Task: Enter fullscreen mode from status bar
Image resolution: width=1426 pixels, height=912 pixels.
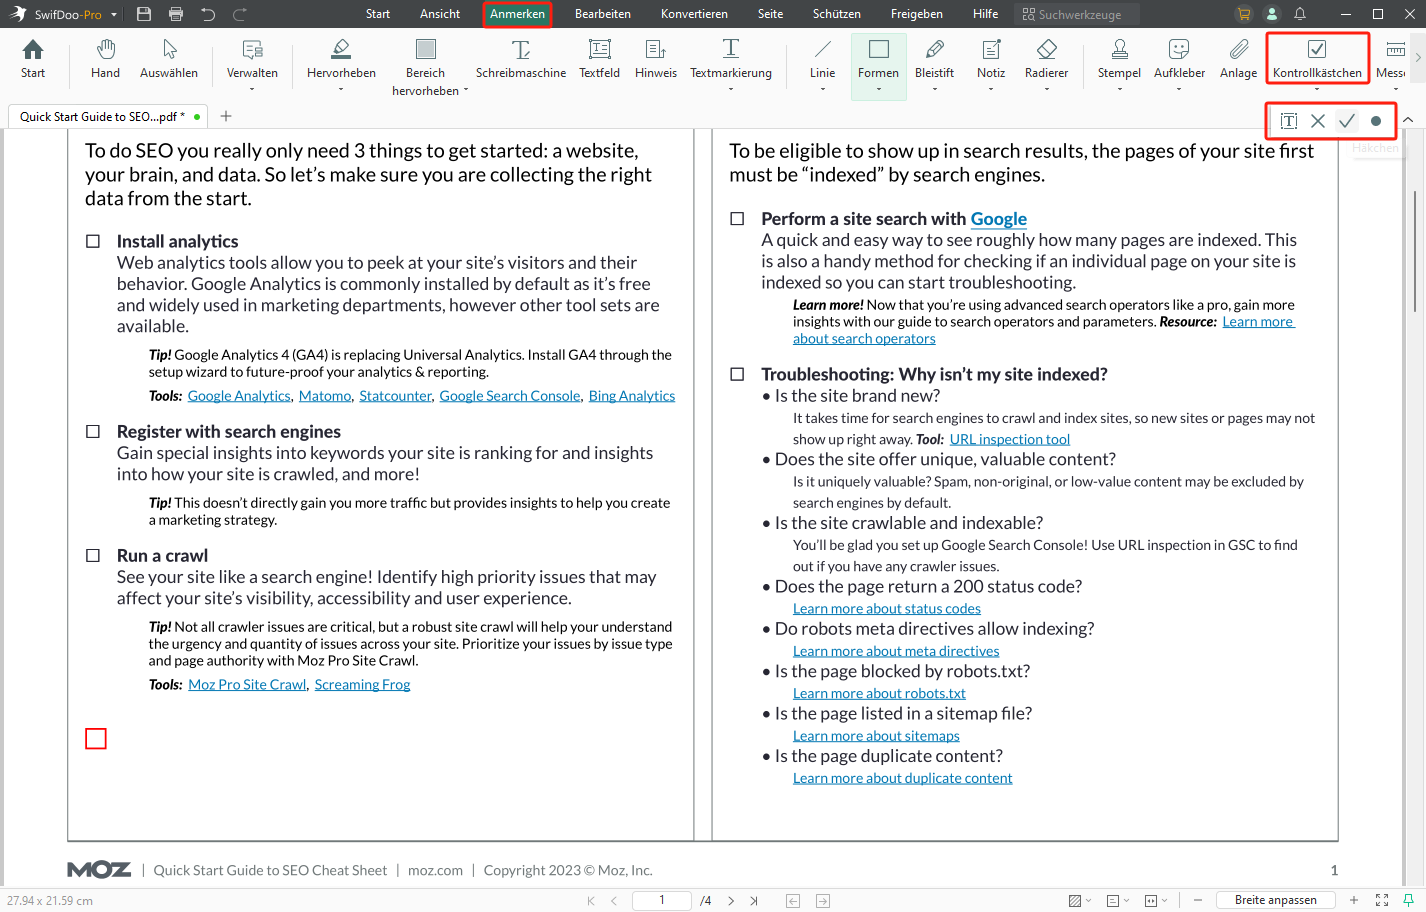Action: [1382, 901]
